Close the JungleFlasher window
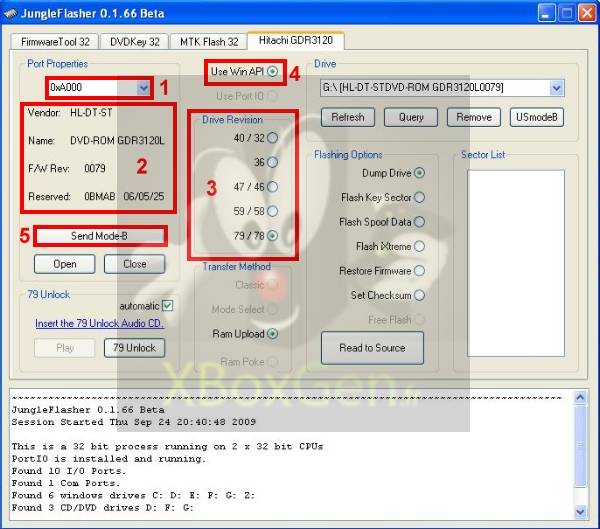The width and height of the screenshot is (600, 529). [587, 13]
